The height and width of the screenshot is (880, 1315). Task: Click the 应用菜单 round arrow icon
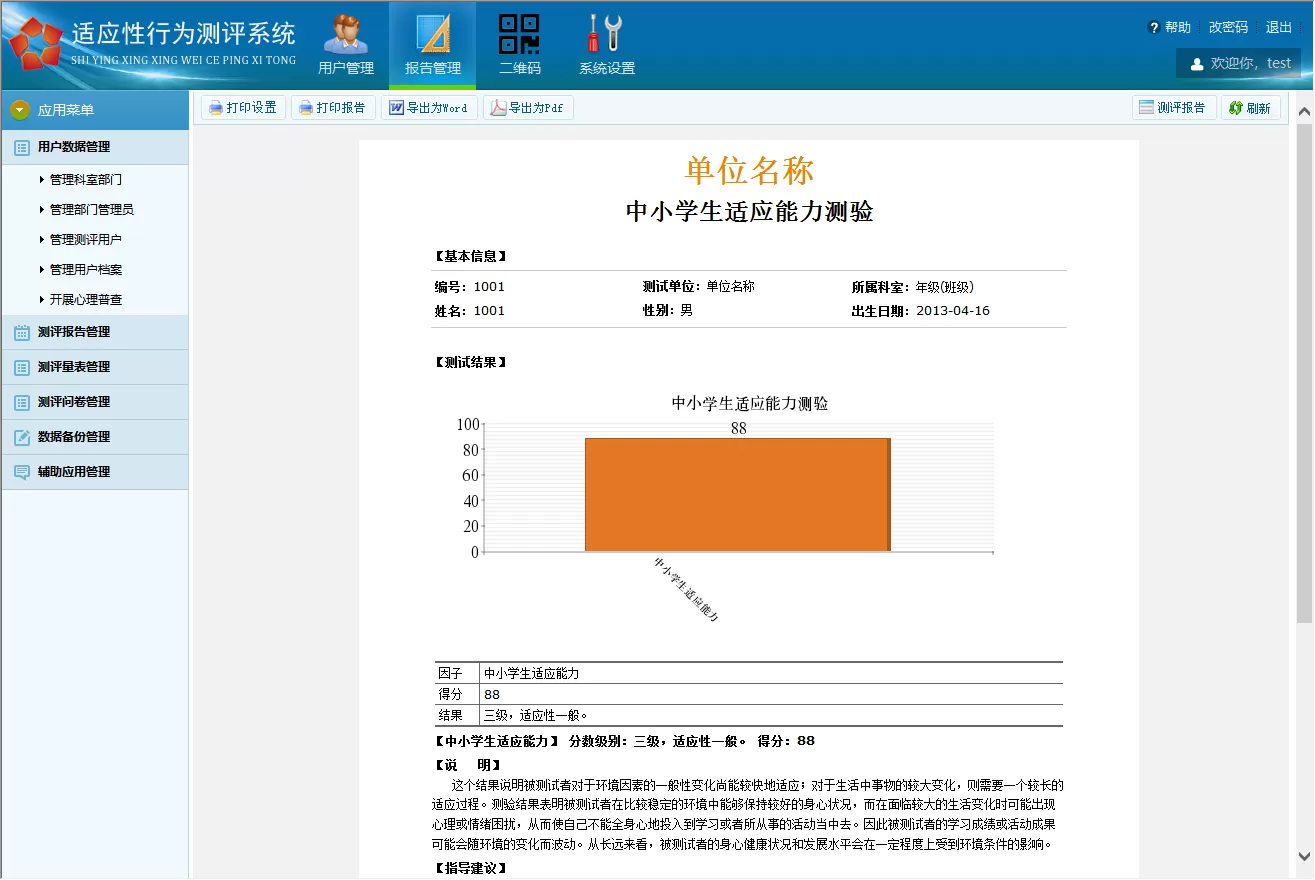(x=20, y=110)
